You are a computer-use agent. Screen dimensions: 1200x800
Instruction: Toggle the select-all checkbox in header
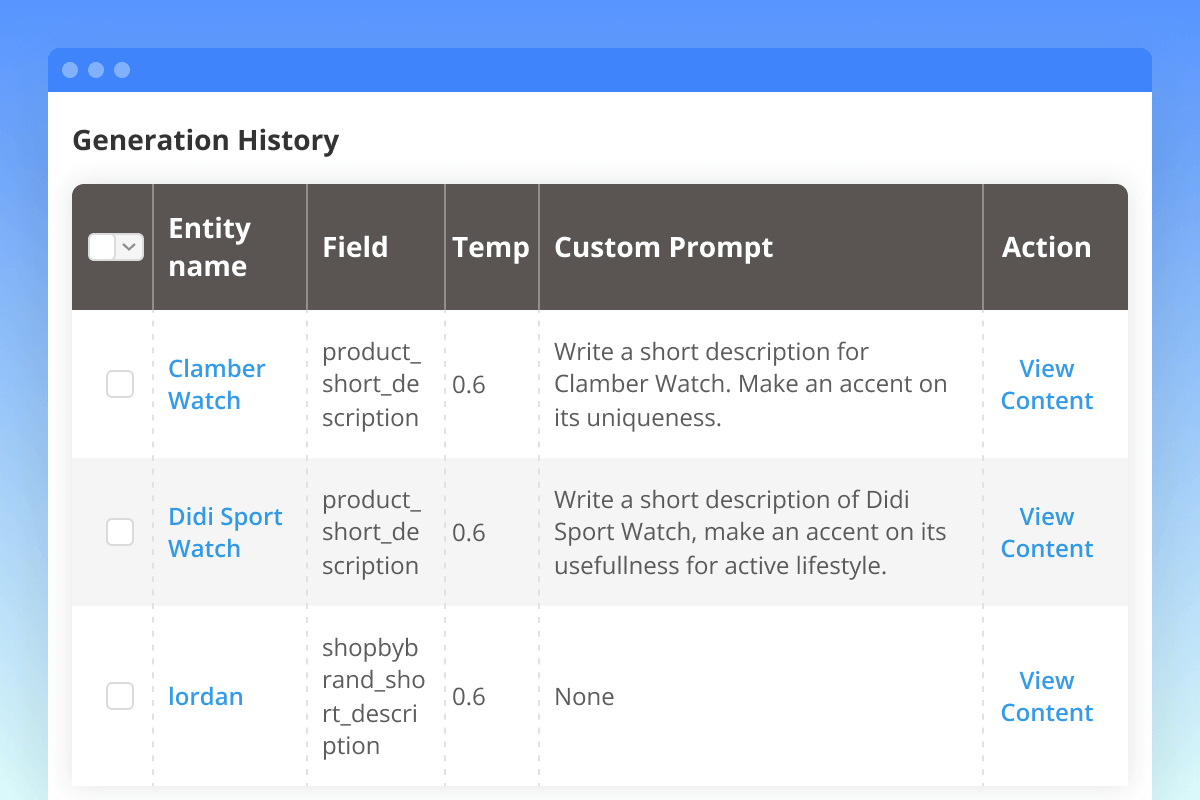tap(103, 247)
